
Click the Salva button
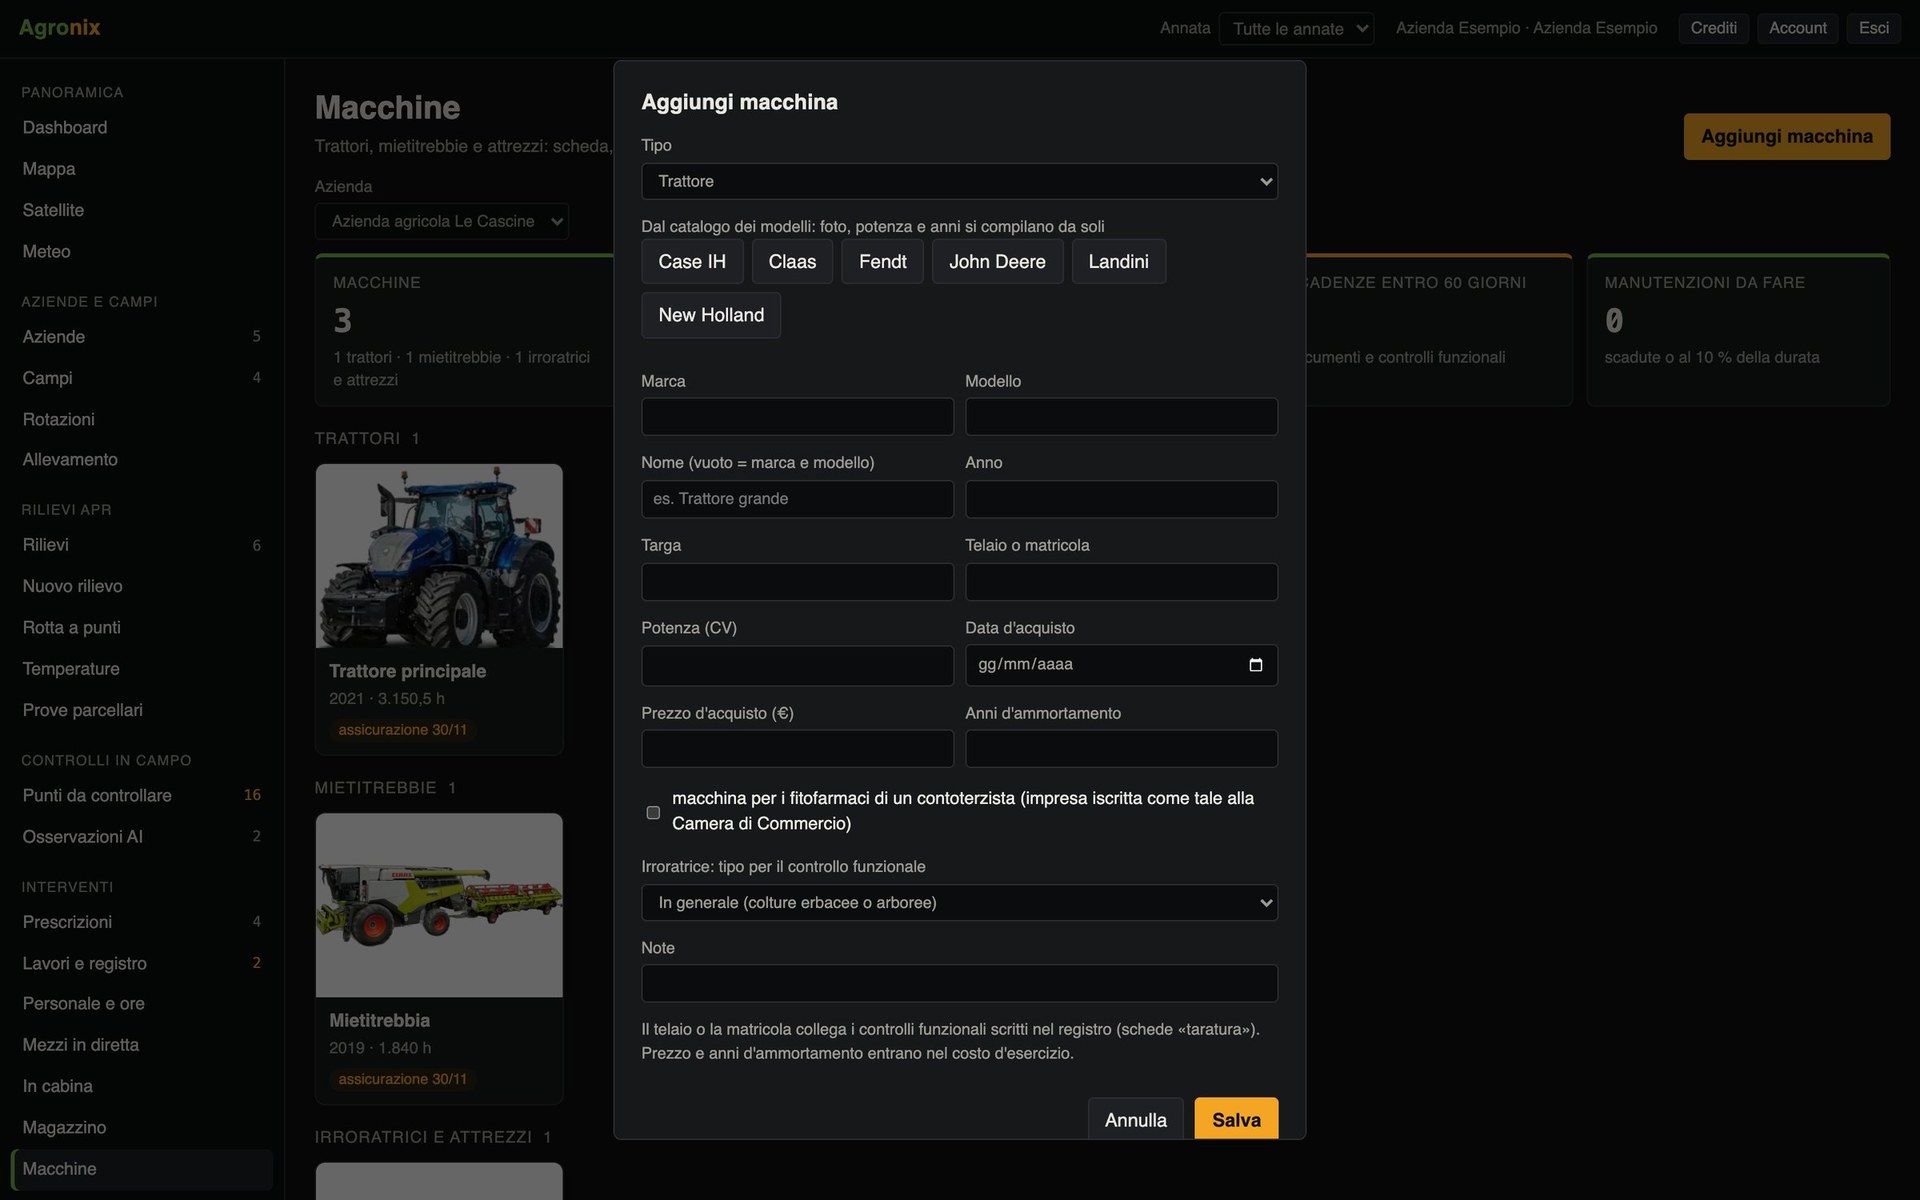tap(1236, 1119)
